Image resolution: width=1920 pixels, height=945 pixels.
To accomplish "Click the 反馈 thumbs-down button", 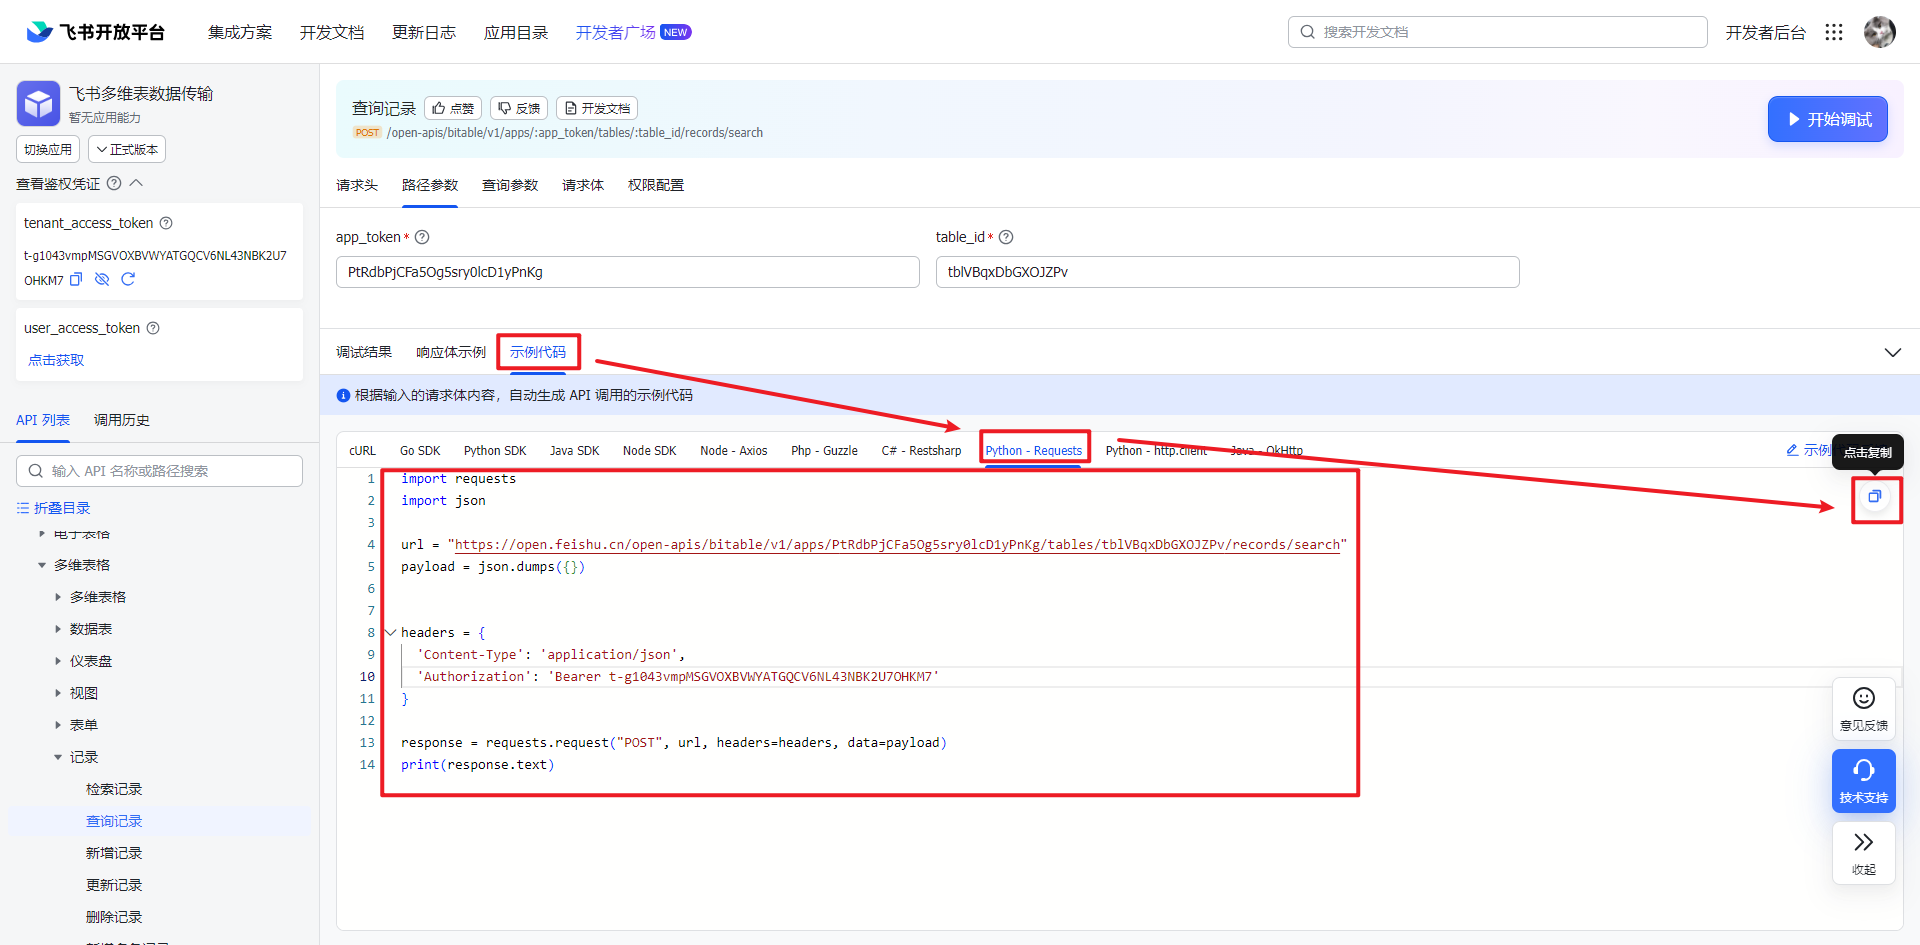I will click(x=519, y=108).
